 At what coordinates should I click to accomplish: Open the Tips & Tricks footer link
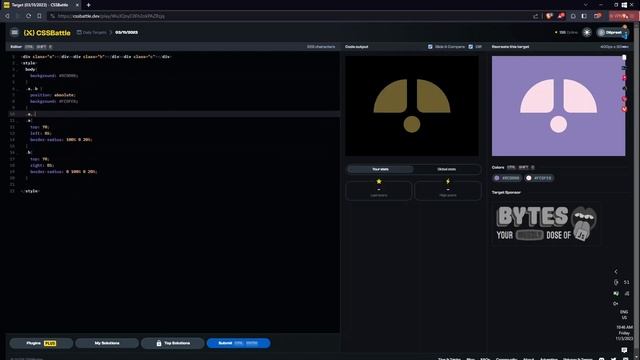coord(449,358)
